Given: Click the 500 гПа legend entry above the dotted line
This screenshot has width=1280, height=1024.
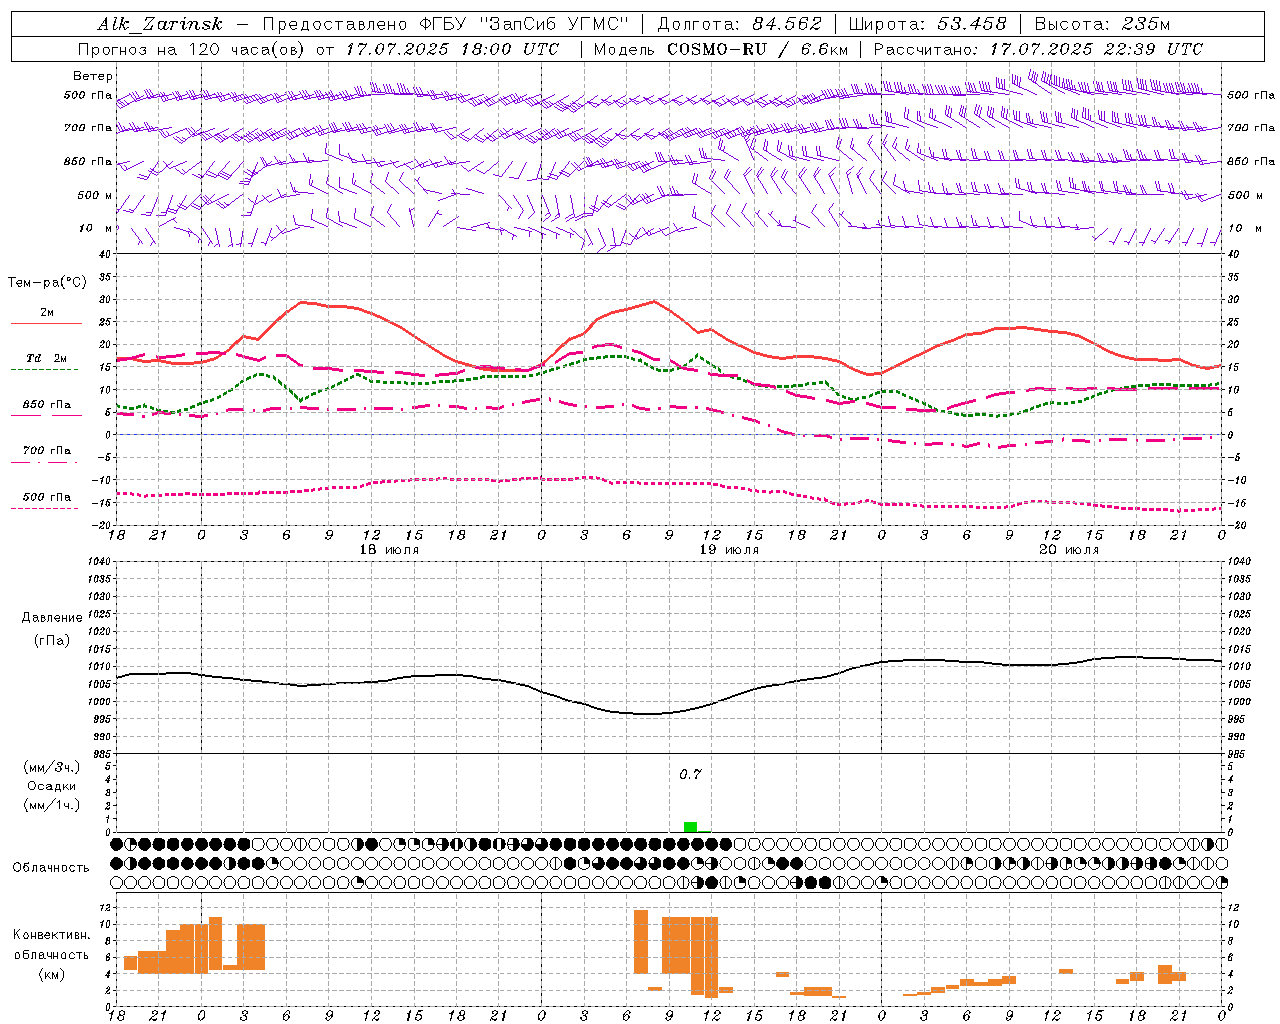Looking at the screenshot, I should (47, 497).
